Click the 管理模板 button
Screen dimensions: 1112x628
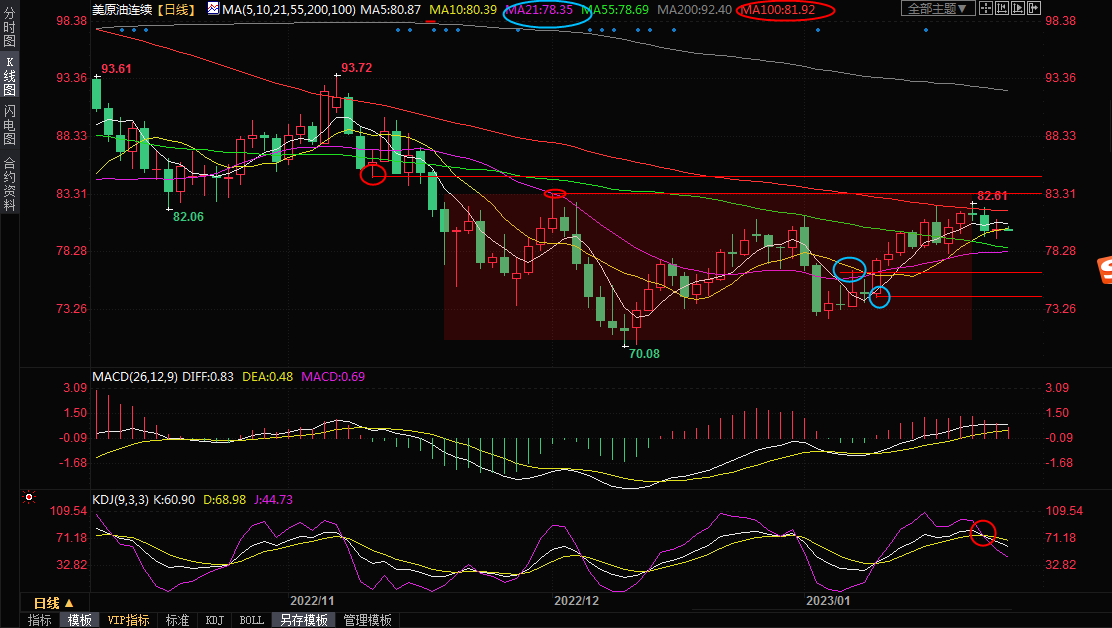tap(367, 620)
